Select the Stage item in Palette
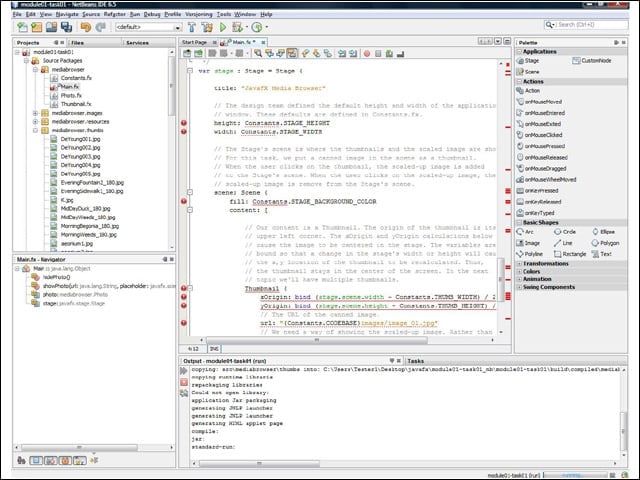This screenshot has width=640, height=480. [528, 60]
